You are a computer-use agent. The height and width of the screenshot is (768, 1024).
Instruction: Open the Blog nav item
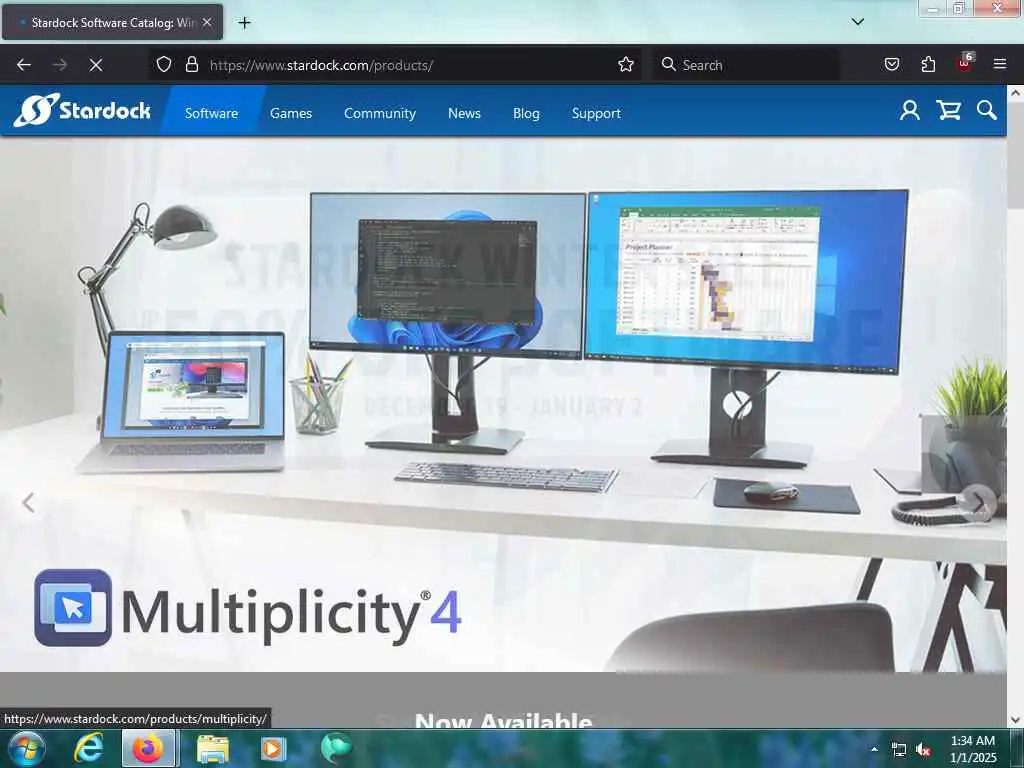point(526,113)
